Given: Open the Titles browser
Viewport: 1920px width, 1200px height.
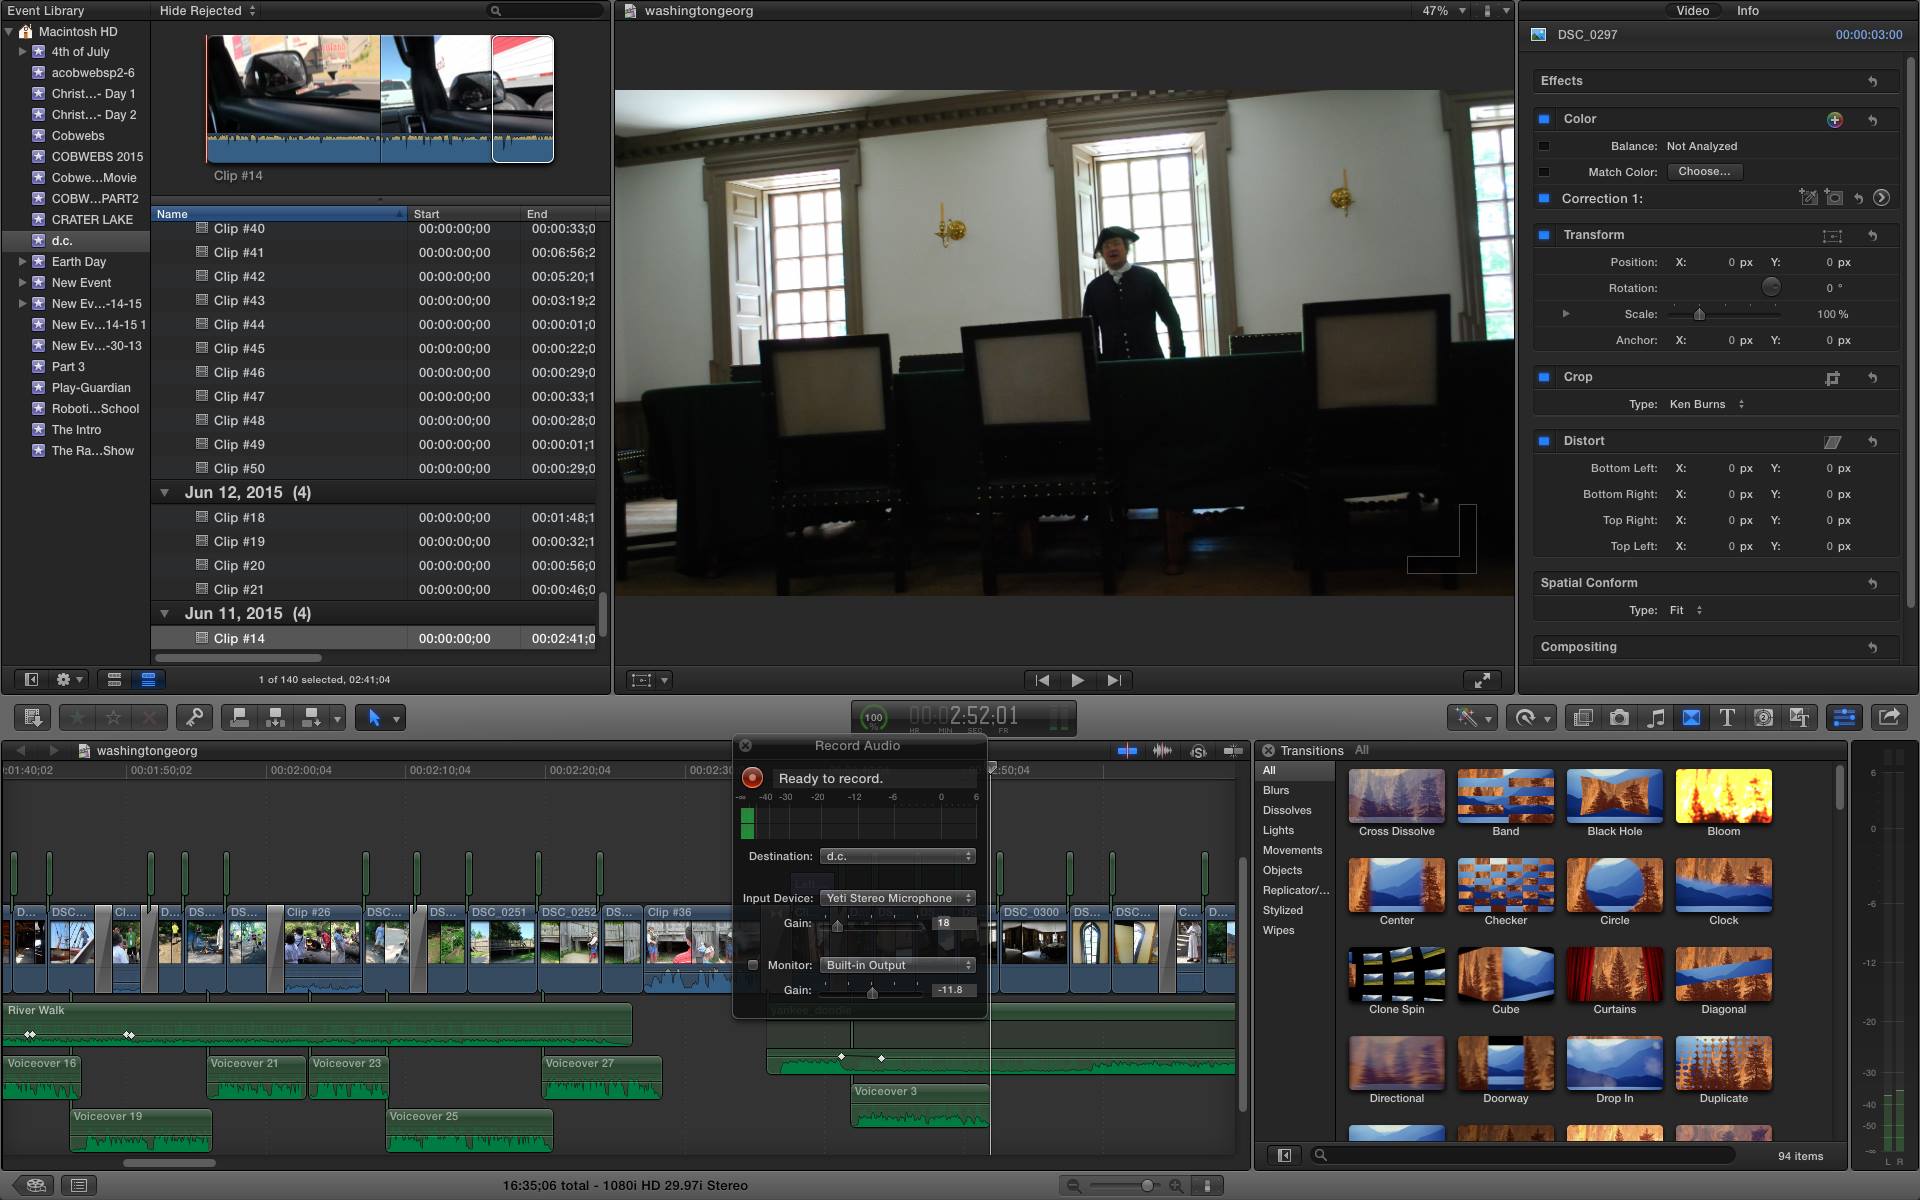Looking at the screenshot, I should [x=1727, y=717].
